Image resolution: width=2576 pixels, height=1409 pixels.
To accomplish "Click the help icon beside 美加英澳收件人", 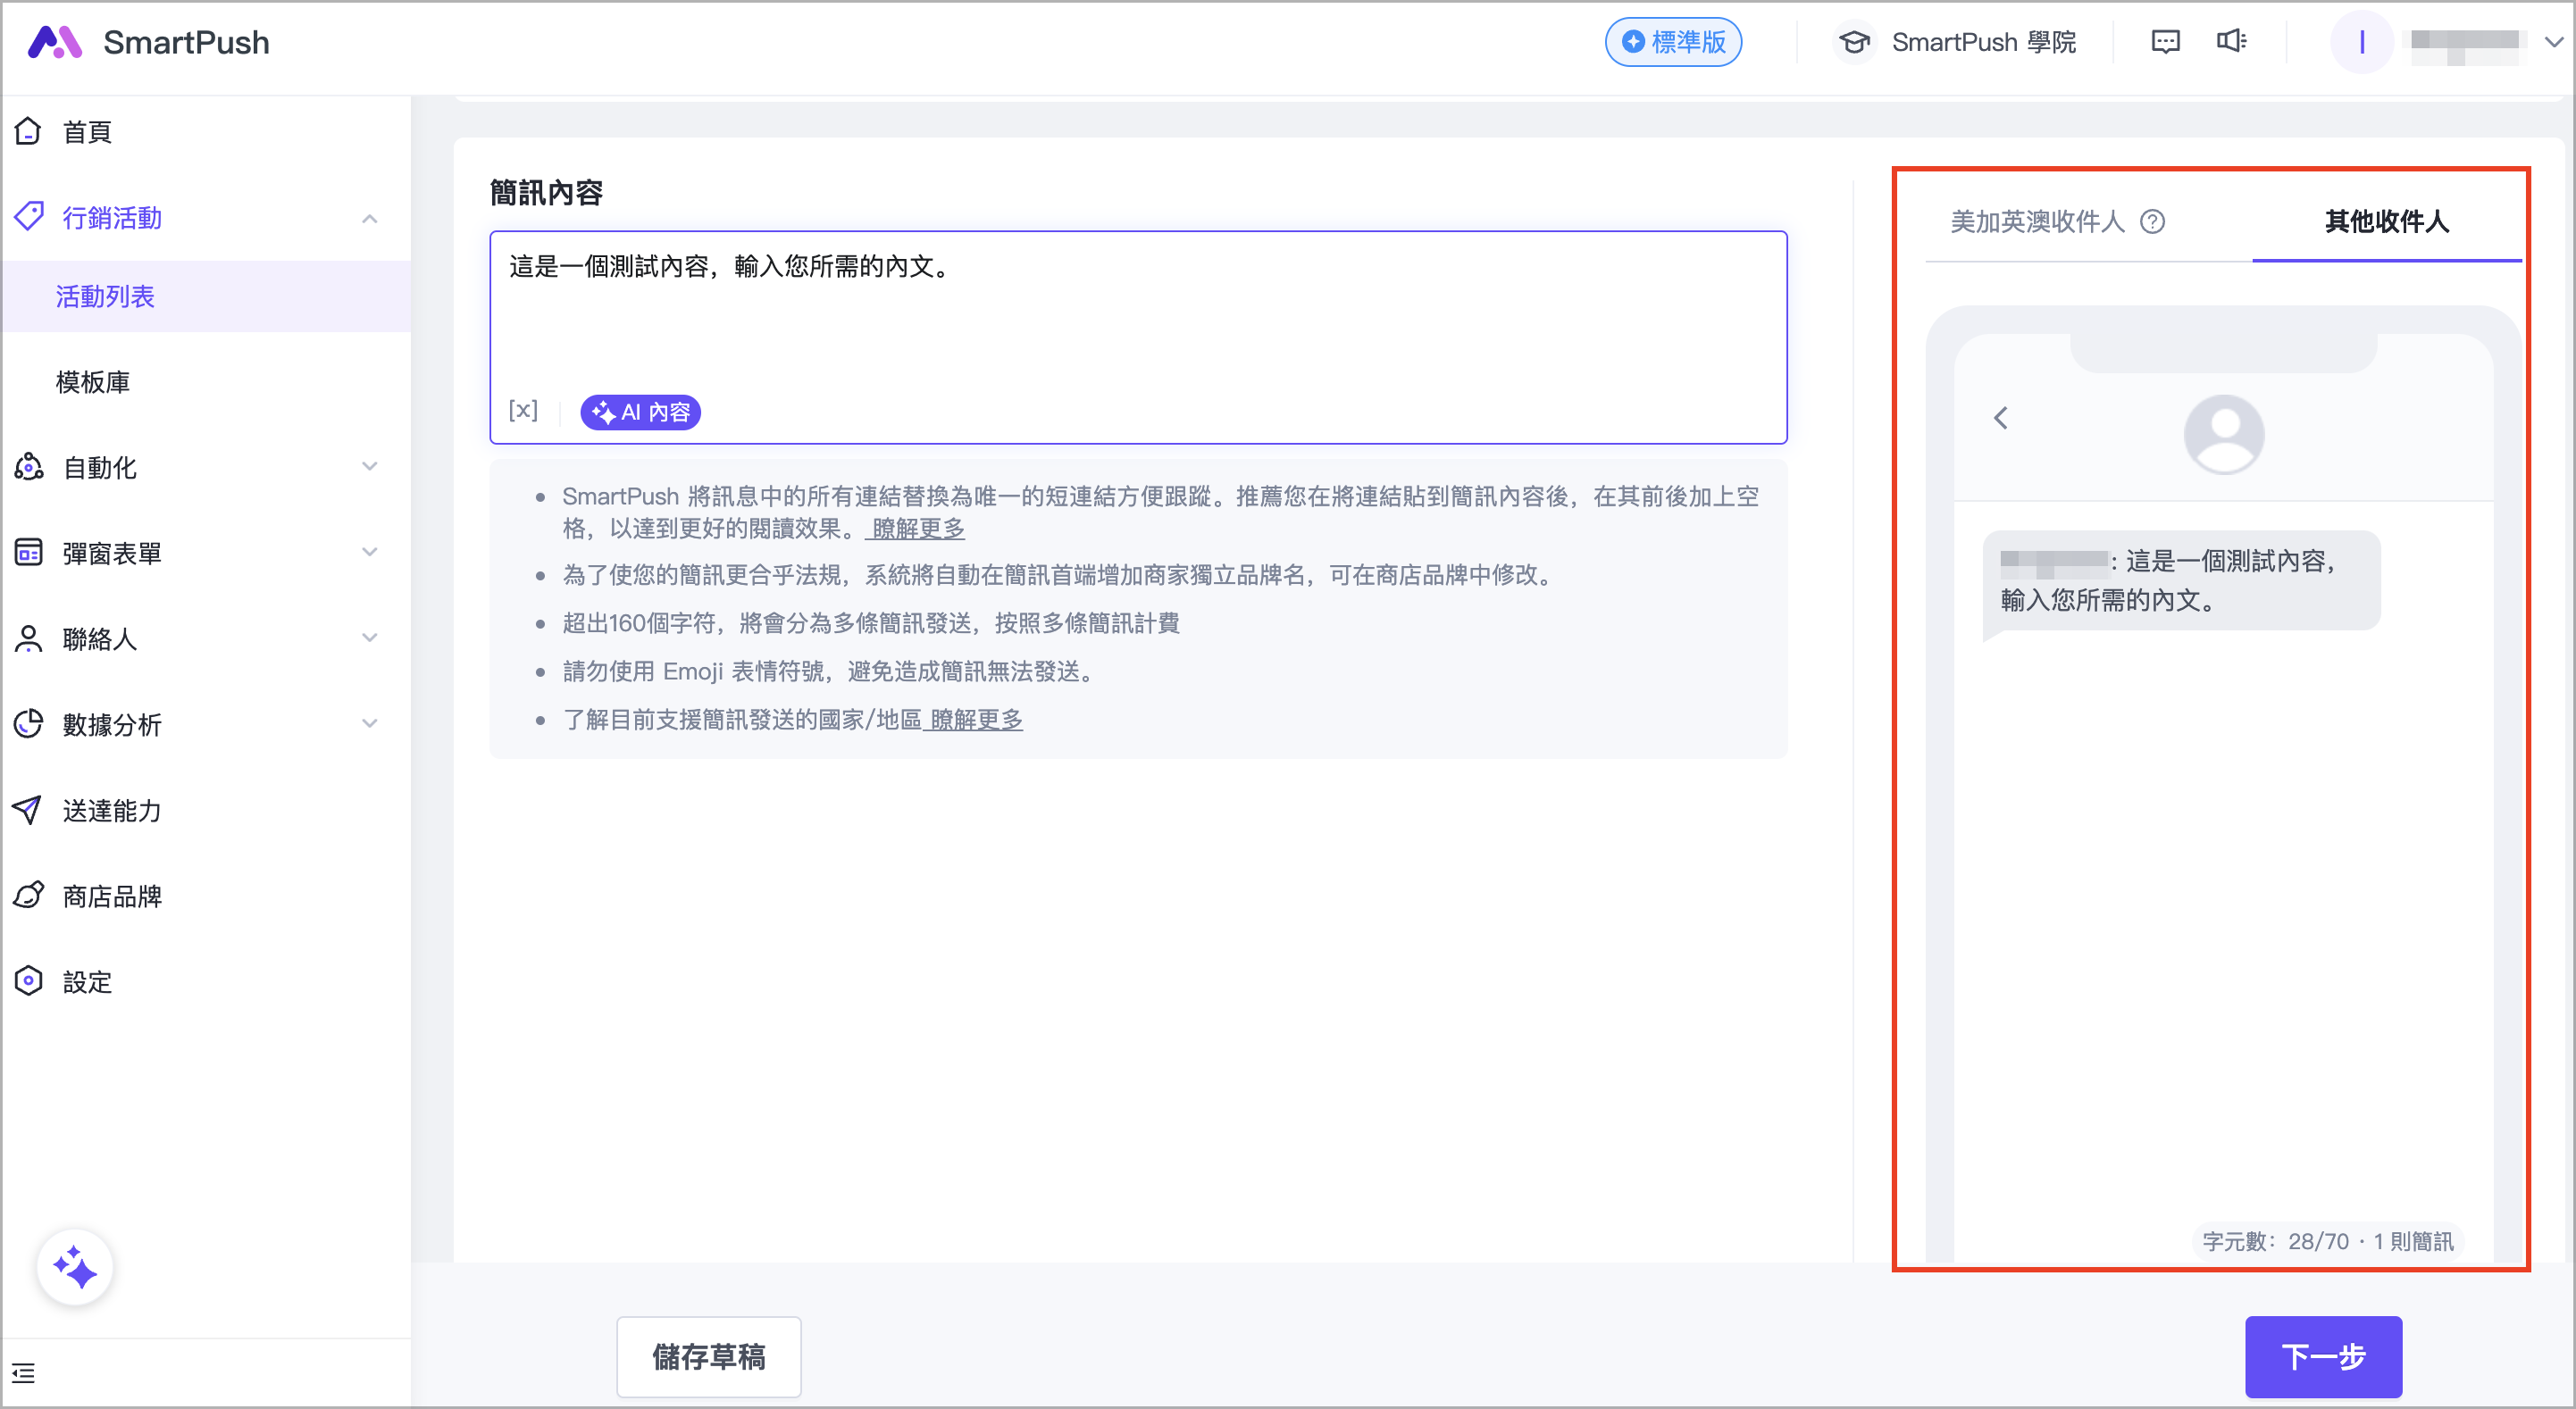I will 2152,221.
